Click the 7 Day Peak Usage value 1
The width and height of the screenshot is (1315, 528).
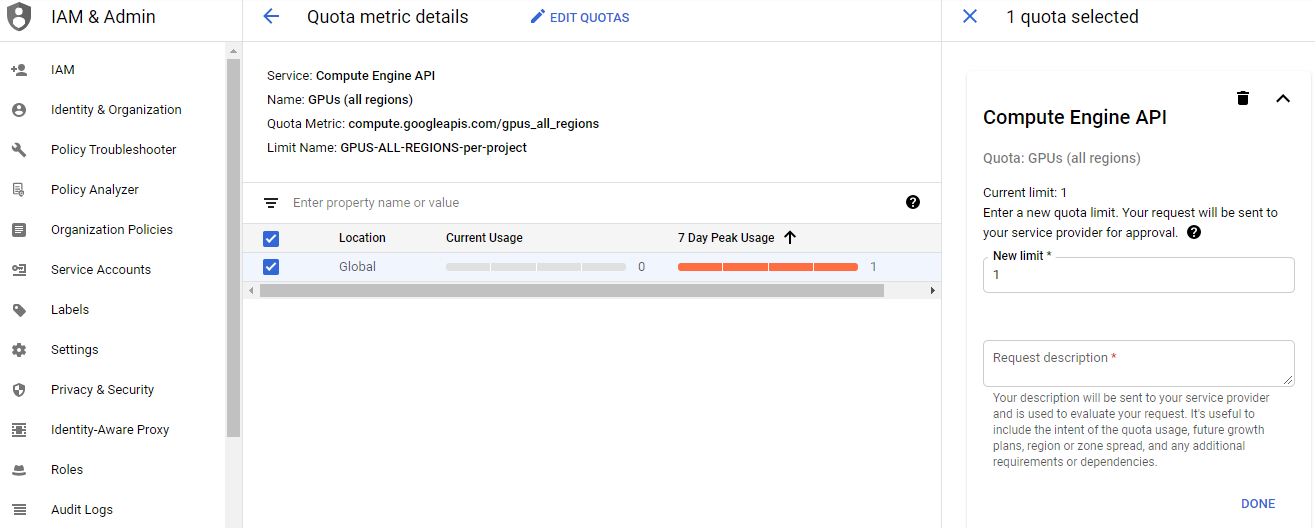(873, 267)
